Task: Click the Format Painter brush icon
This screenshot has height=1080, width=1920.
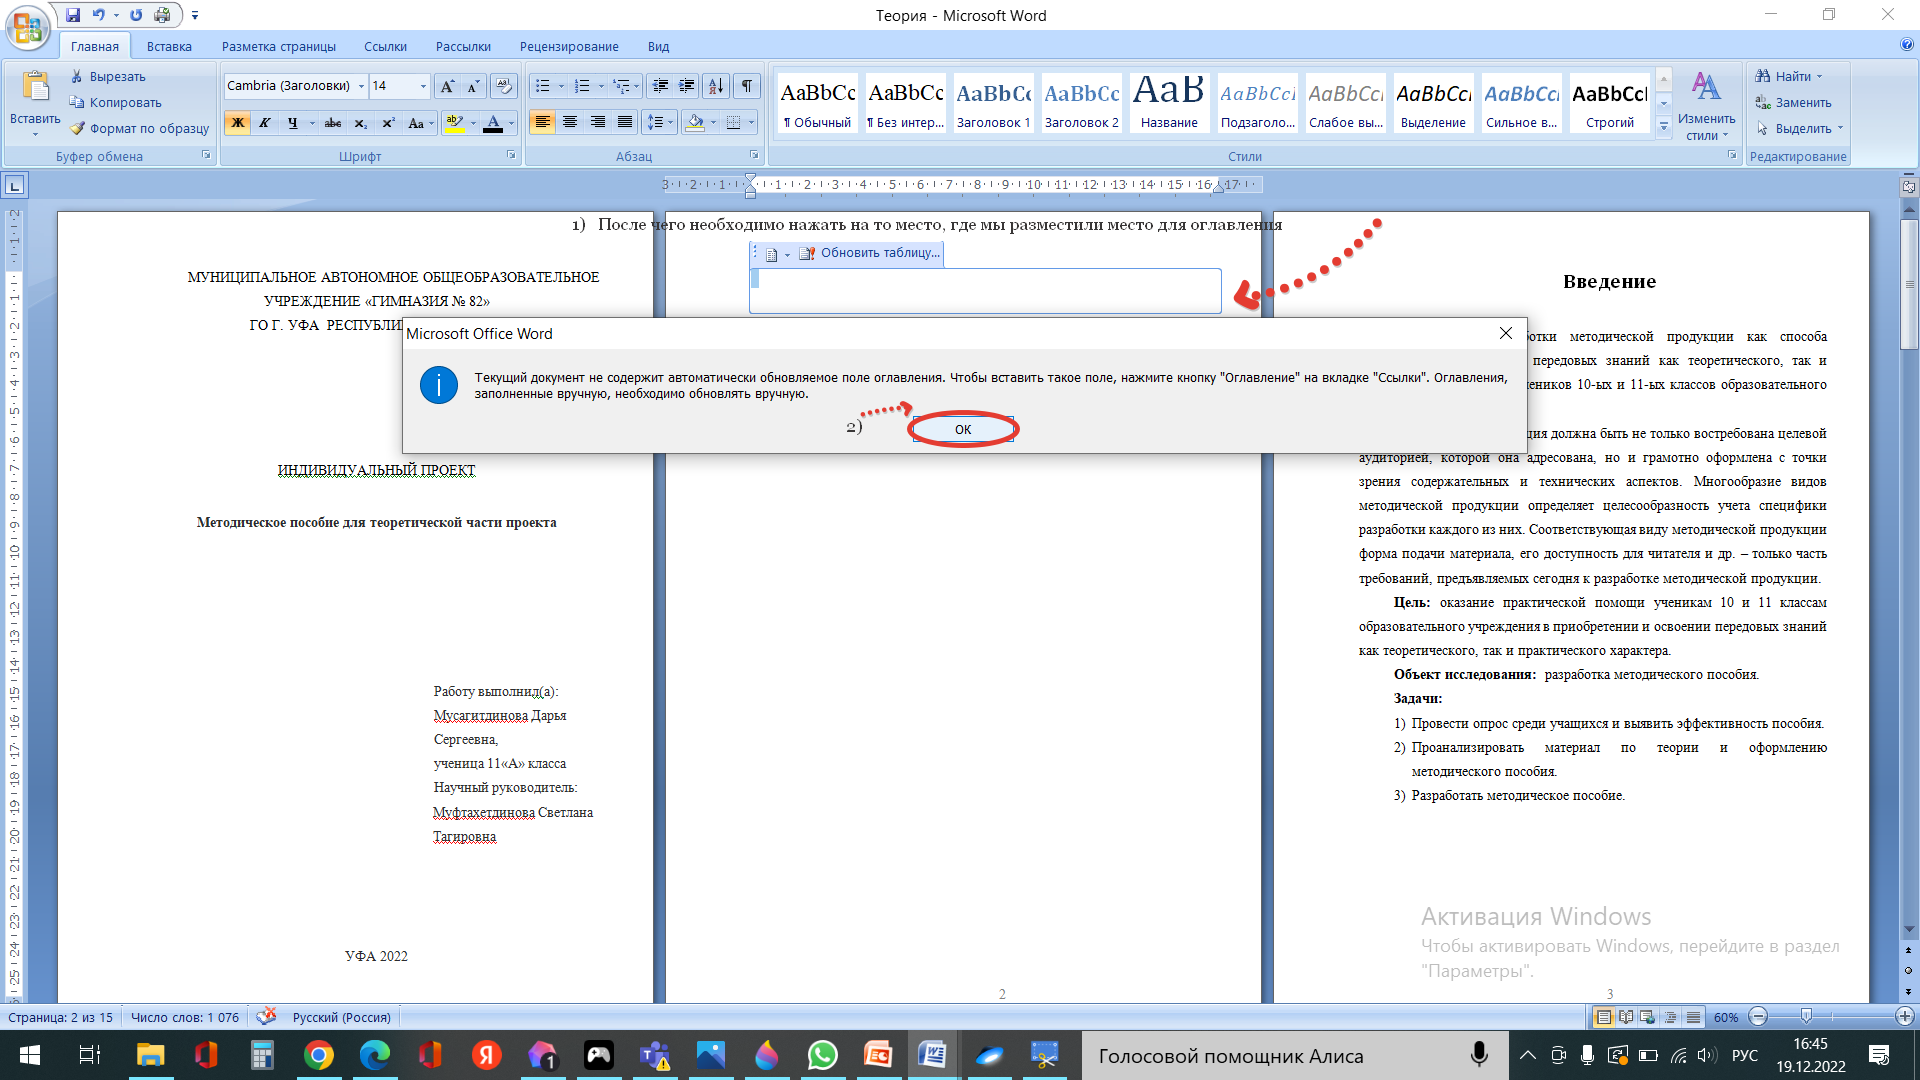Action: point(77,128)
